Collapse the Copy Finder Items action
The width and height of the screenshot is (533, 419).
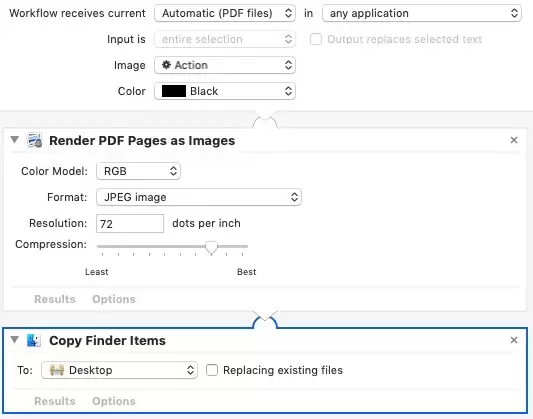(14, 339)
